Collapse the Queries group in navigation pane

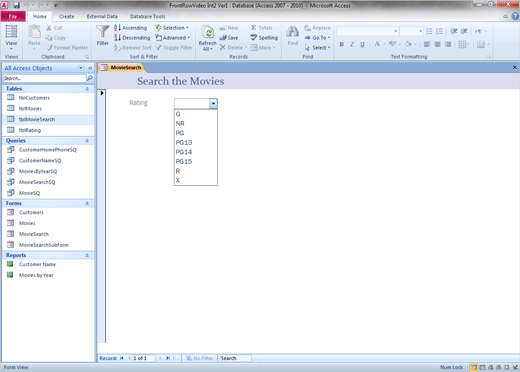(x=87, y=141)
